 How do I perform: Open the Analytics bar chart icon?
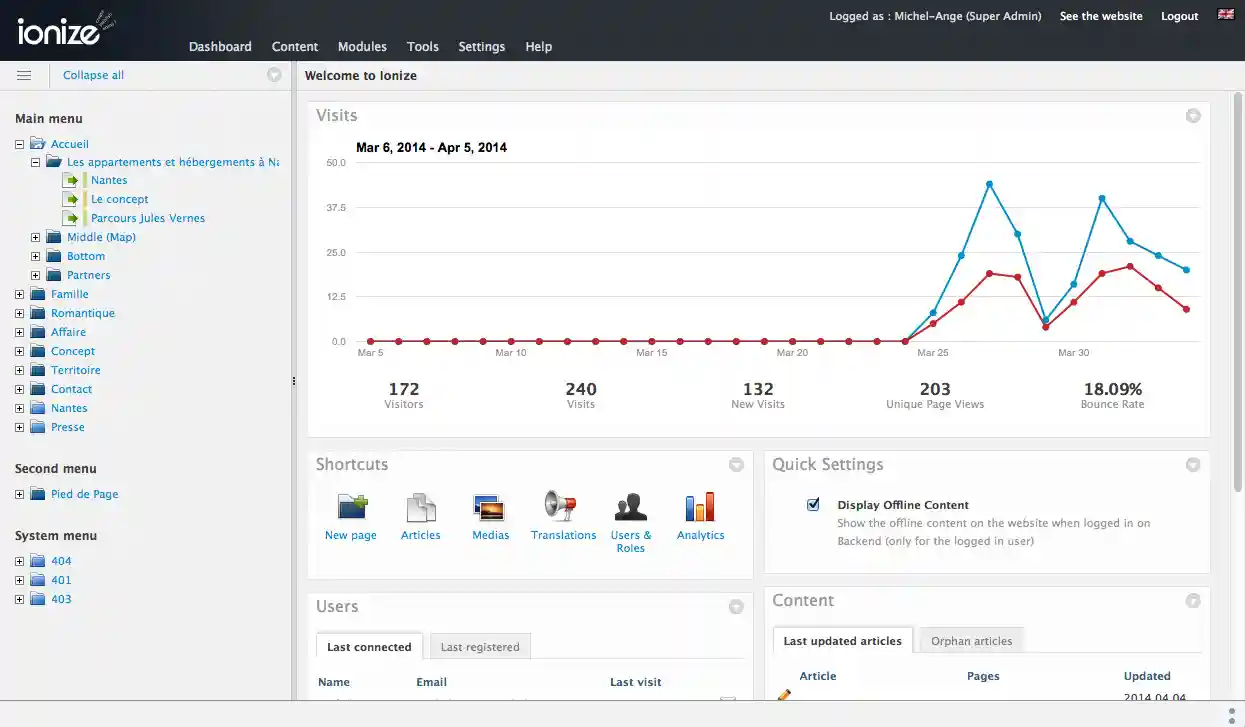click(x=700, y=507)
